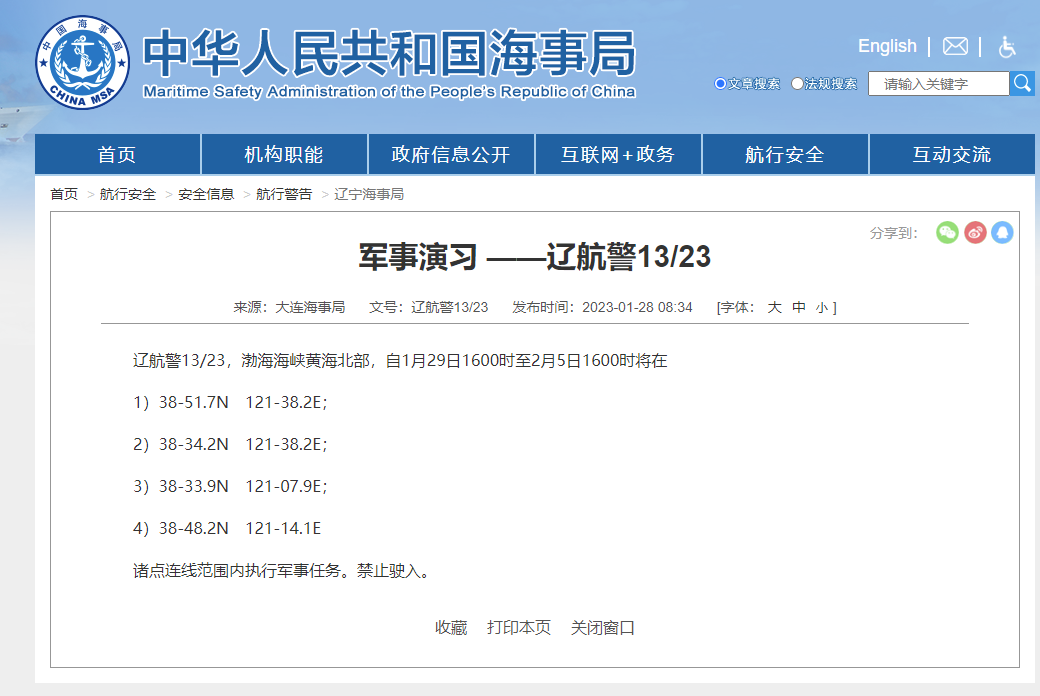Screen dimensions: 1040x696
Task: Click coordinate line 2) 38-34.2N 121-38.2E
Action: point(230,444)
